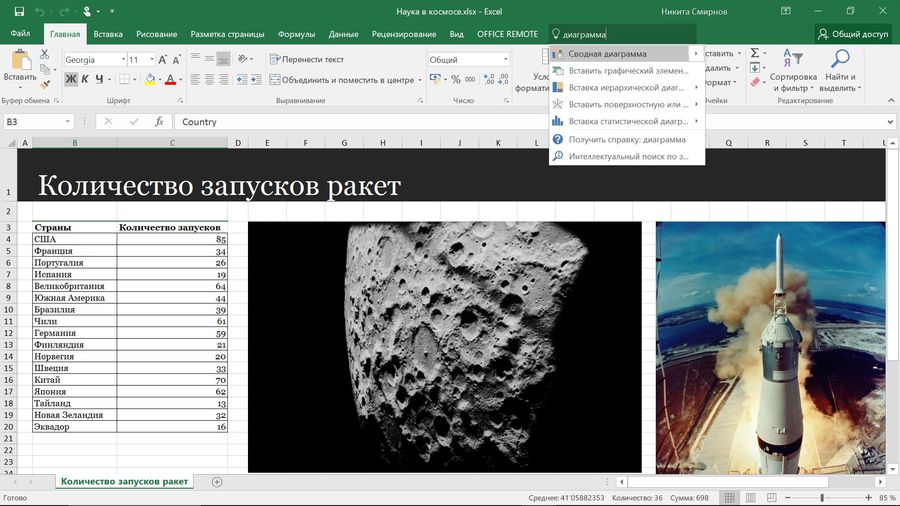Open the Name Box dropdown for B3
900x506 pixels.
[x=68, y=122]
